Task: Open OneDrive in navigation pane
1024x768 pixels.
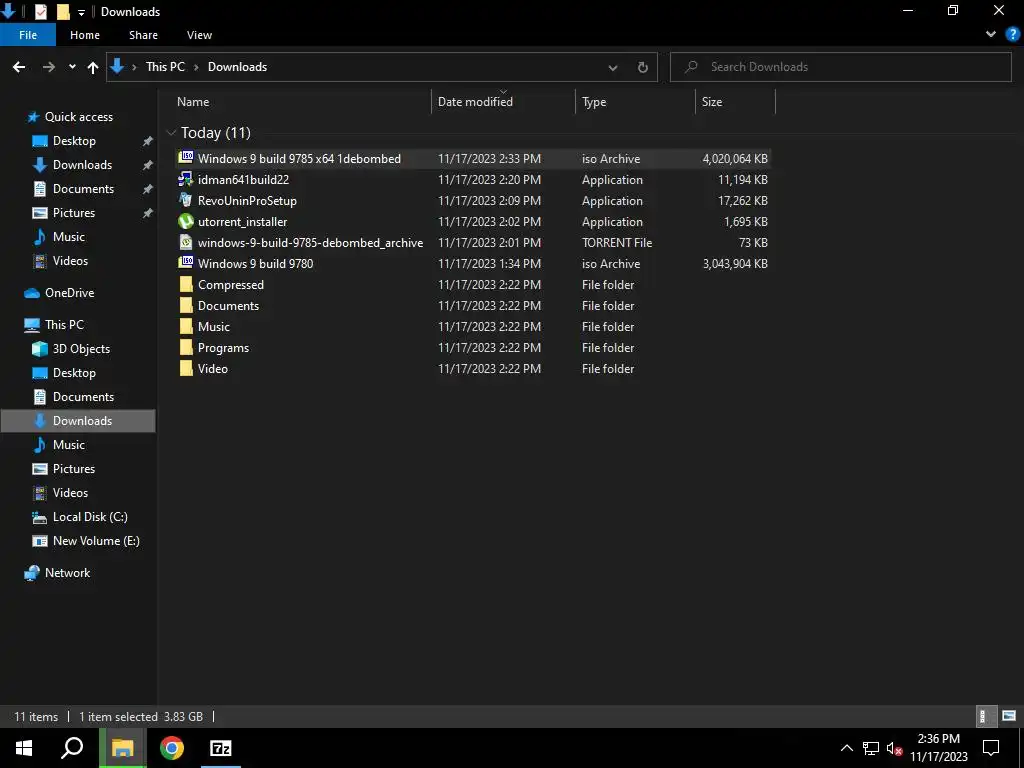Action: coord(69,293)
